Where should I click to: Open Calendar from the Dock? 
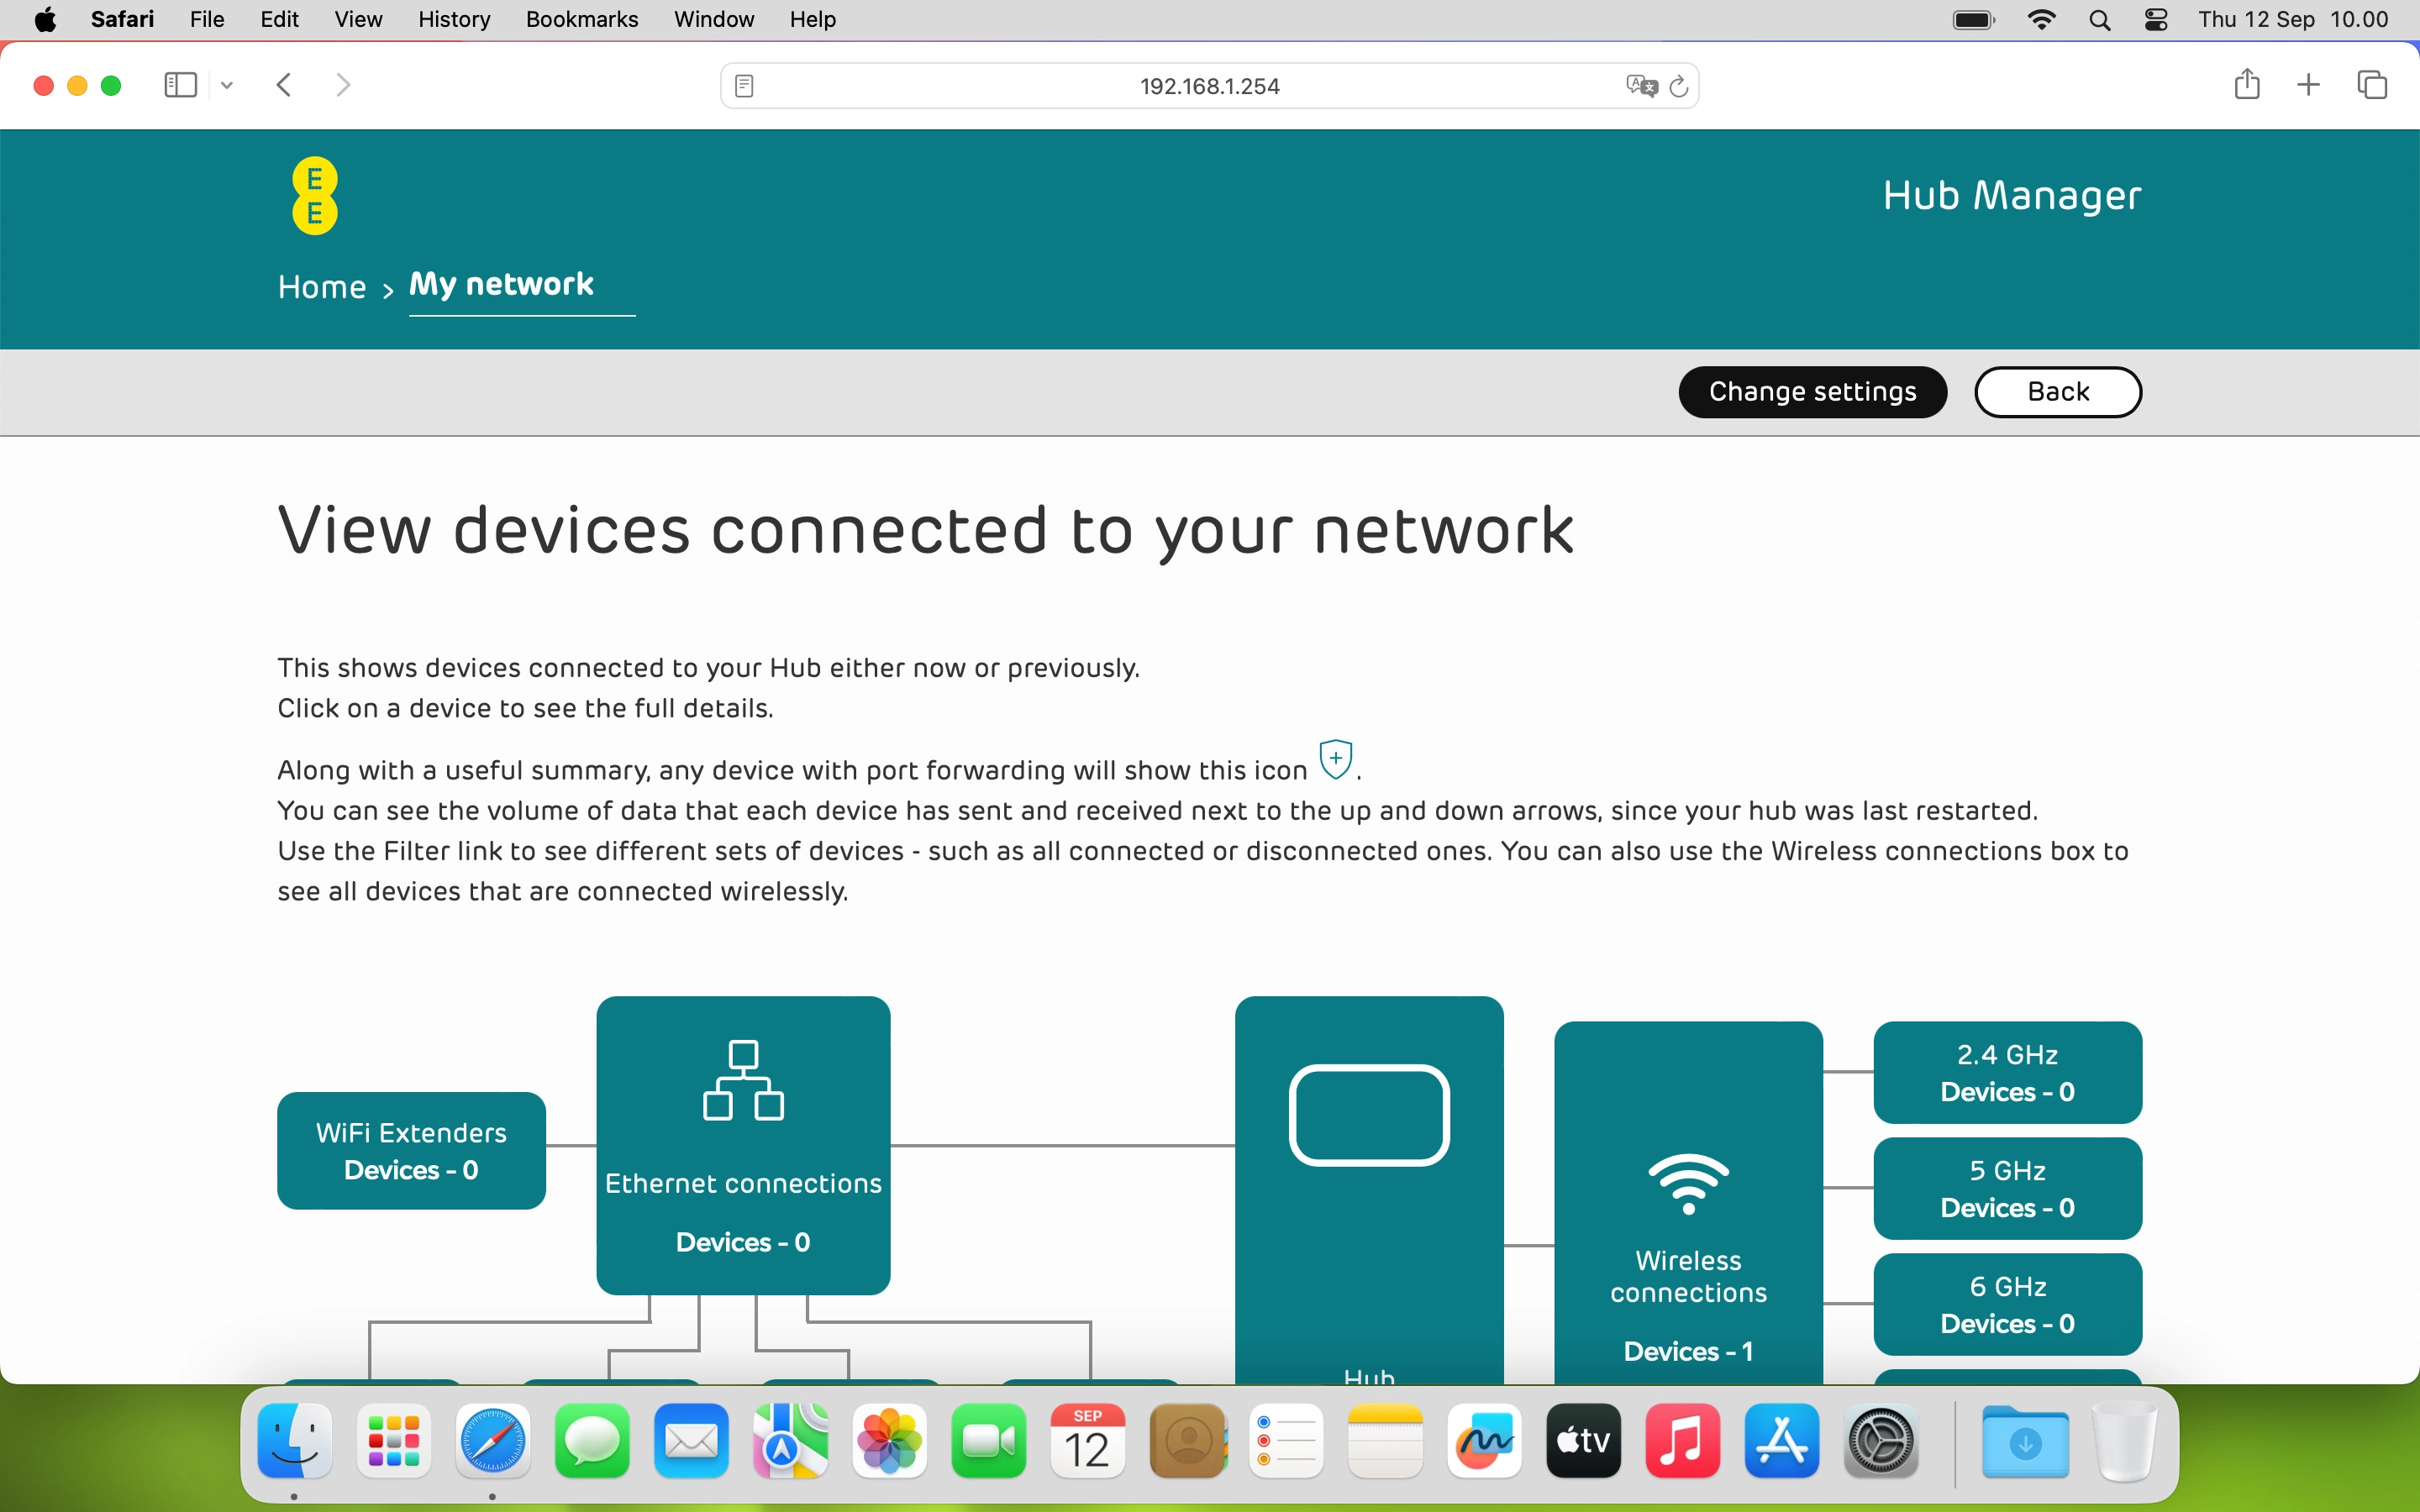pos(1088,1440)
